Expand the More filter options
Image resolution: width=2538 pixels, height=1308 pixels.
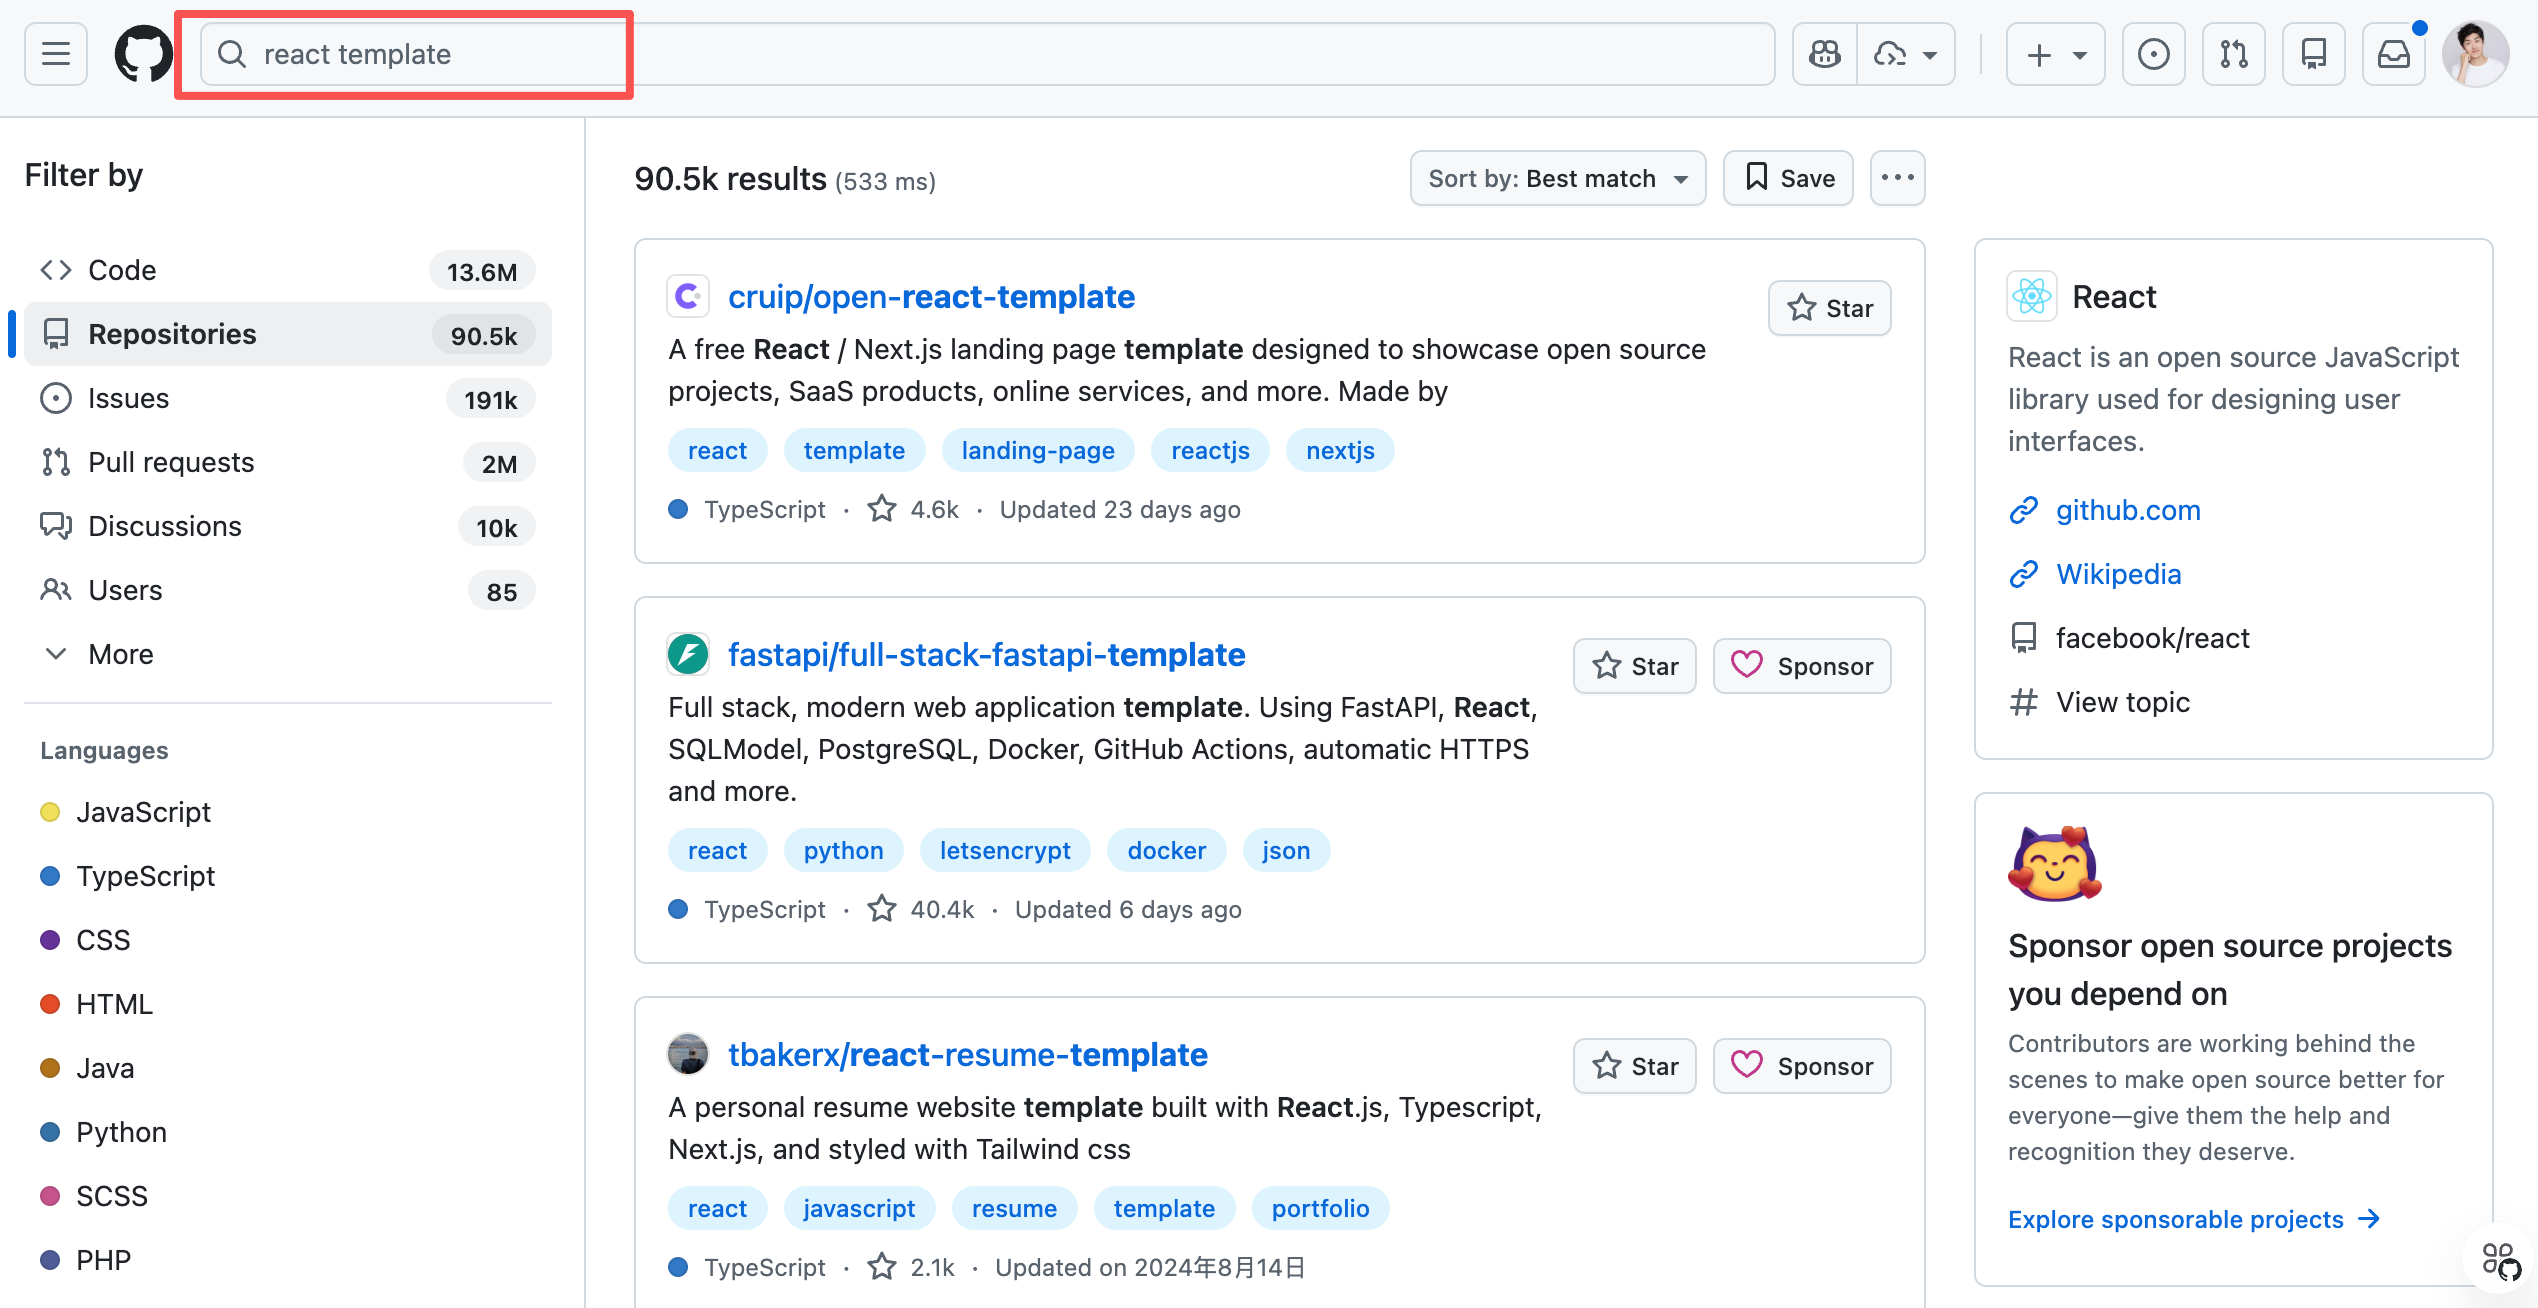tap(120, 654)
